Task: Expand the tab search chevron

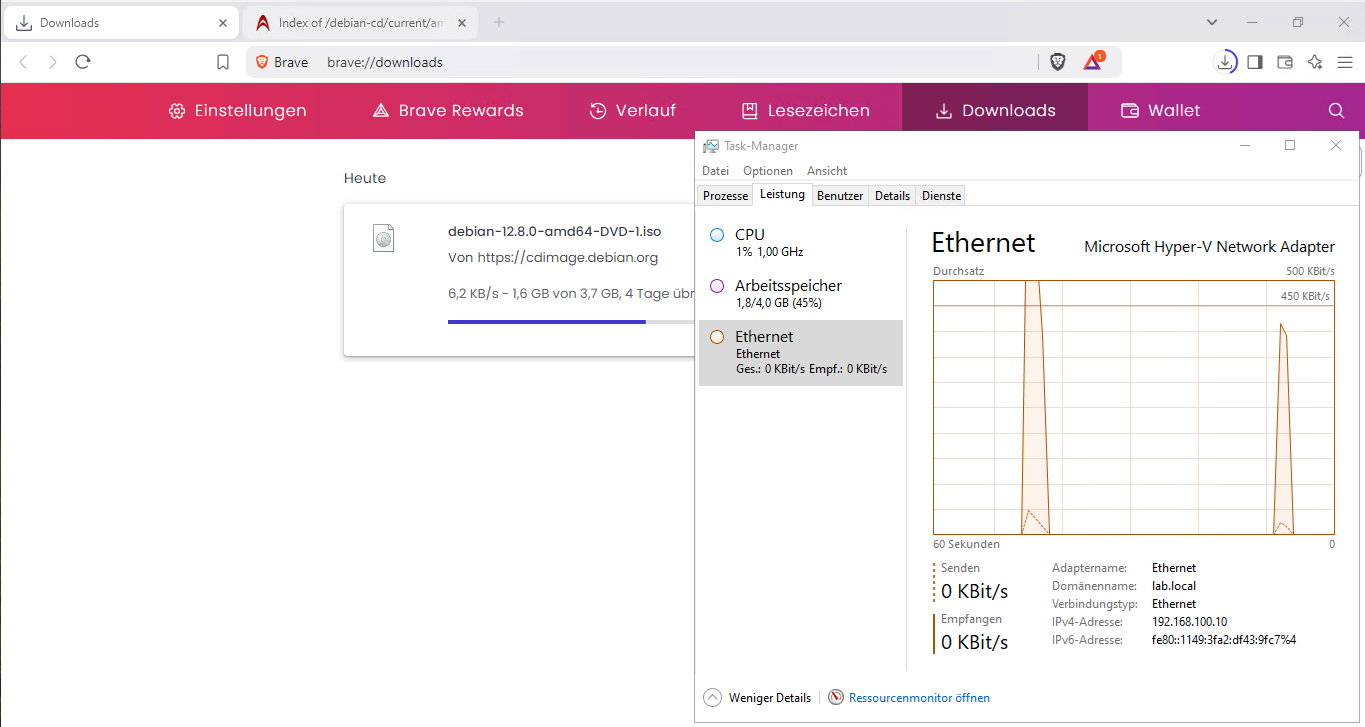Action: (x=1212, y=22)
